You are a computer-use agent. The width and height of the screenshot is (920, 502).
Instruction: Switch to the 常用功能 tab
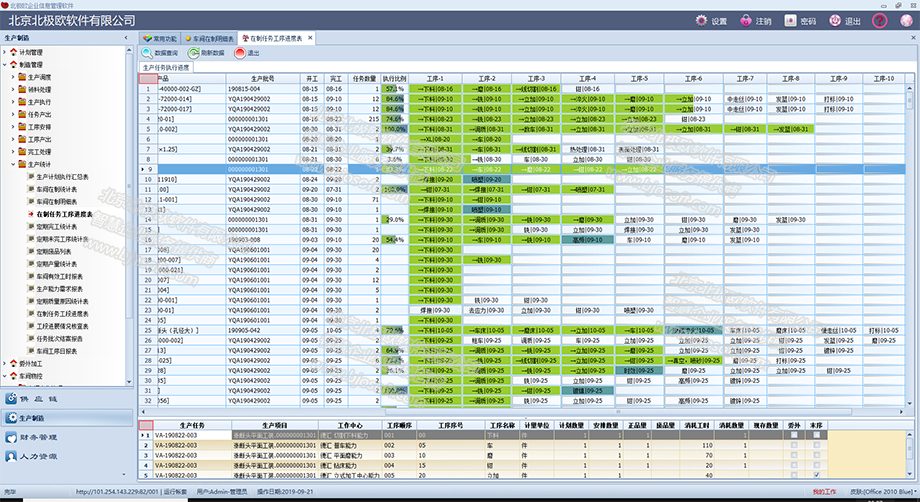(x=160, y=38)
